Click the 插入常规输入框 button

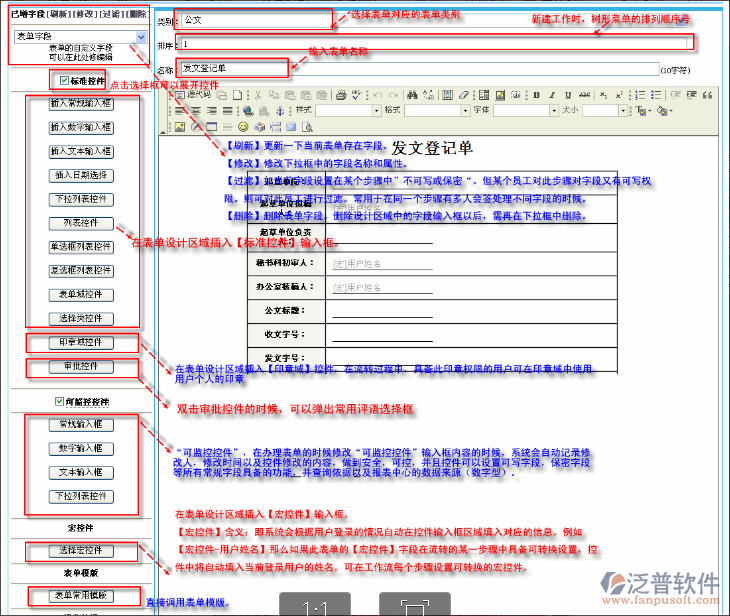click(x=81, y=103)
